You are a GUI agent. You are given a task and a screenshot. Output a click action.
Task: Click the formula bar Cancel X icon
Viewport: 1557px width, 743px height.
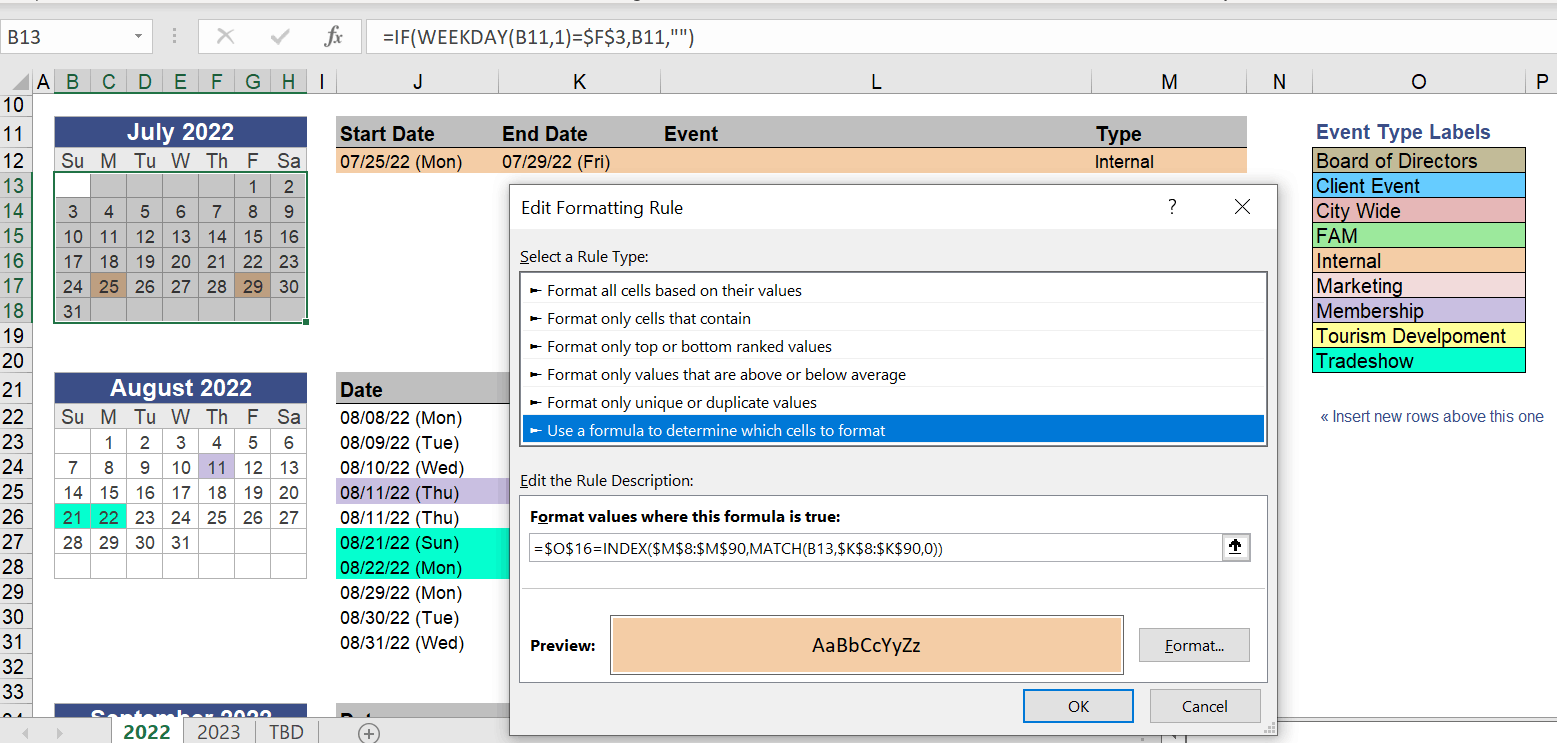click(226, 37)
